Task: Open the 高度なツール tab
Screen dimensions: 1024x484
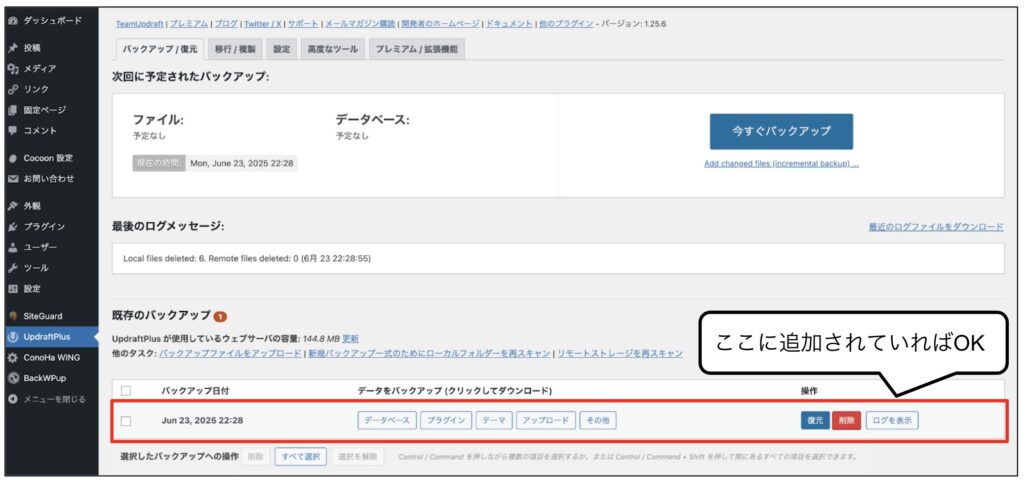Action: coord(333,50)
